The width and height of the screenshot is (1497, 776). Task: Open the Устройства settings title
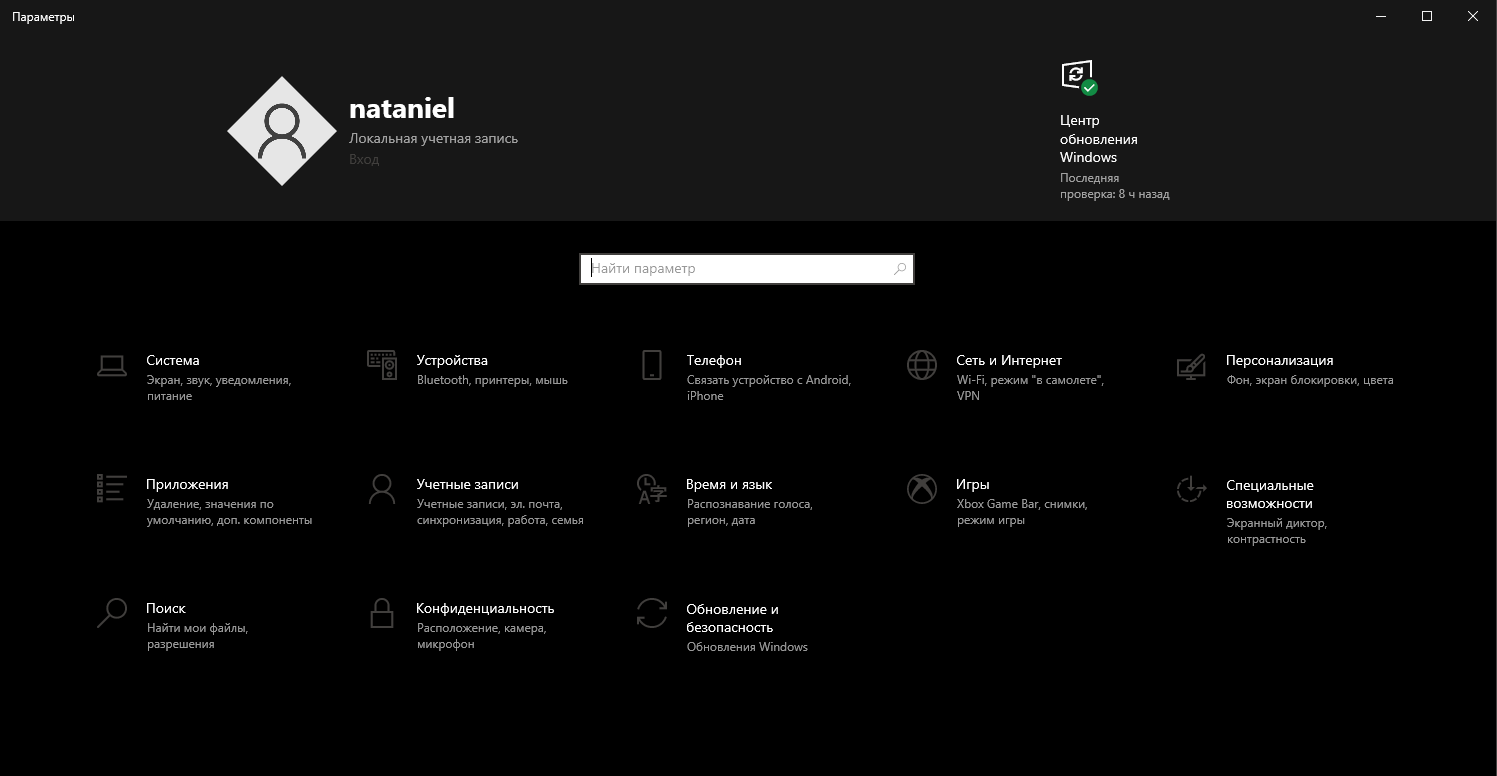click(x=452, y=361)
